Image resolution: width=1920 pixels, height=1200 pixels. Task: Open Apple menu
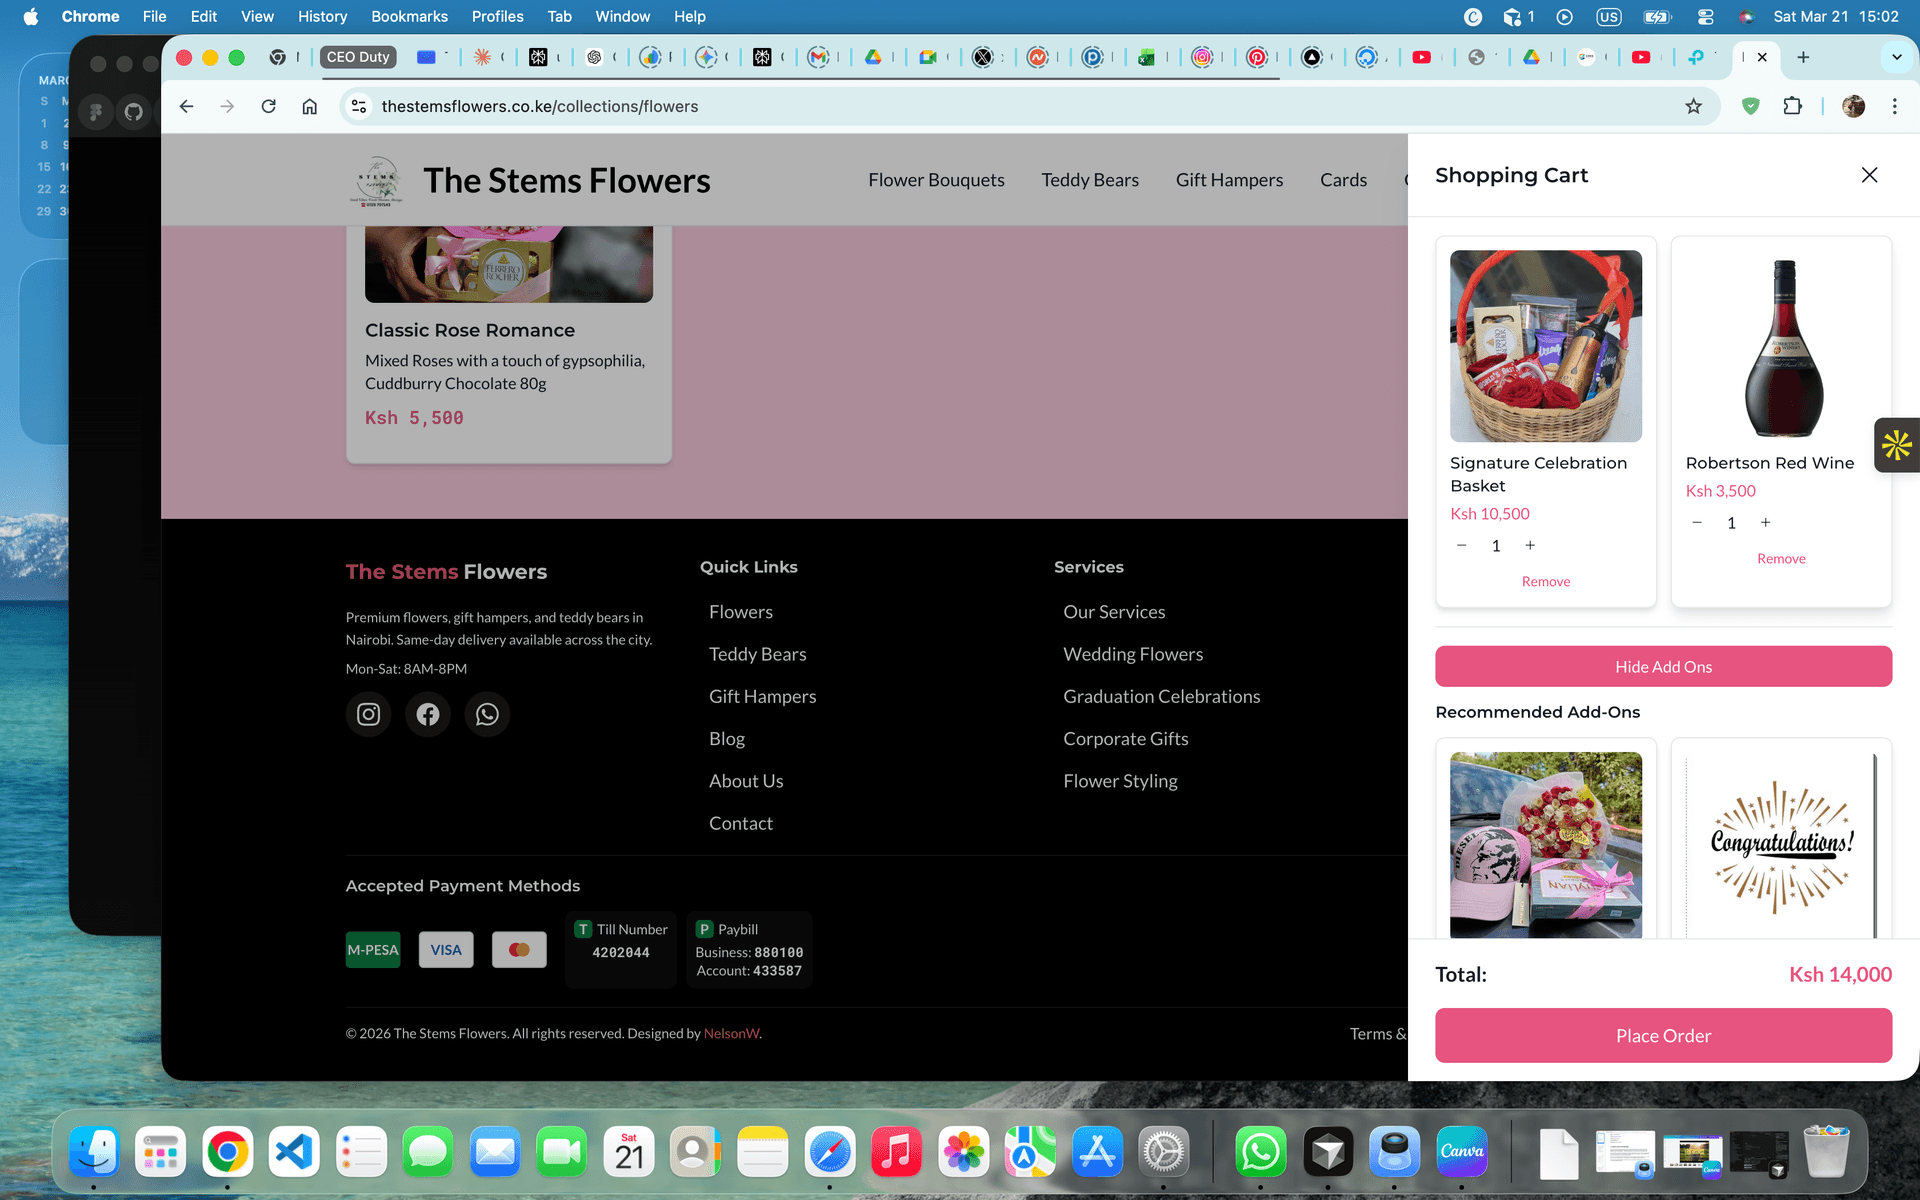click(x=31, y=16)
